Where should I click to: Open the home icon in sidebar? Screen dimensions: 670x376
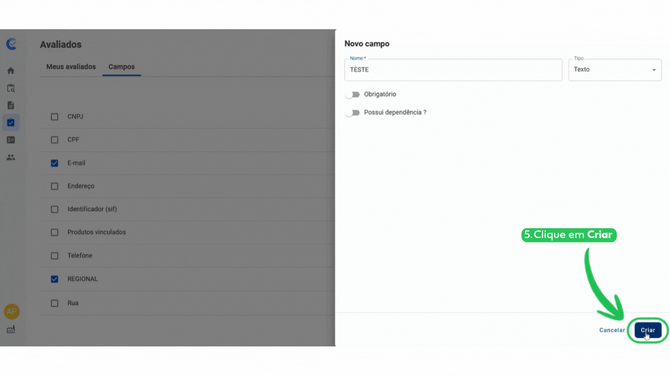pos(11,70)
